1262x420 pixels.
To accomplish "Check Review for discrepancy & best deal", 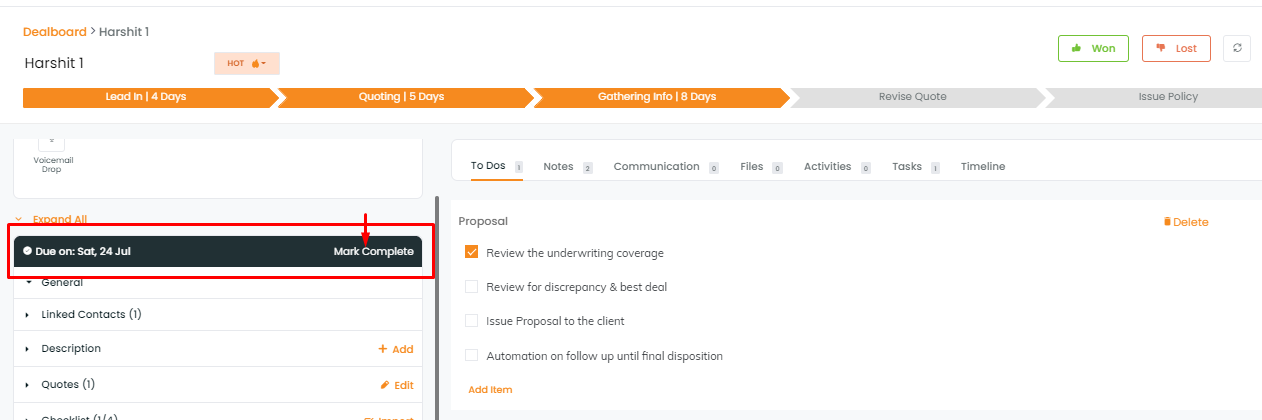I will [472, 287].
